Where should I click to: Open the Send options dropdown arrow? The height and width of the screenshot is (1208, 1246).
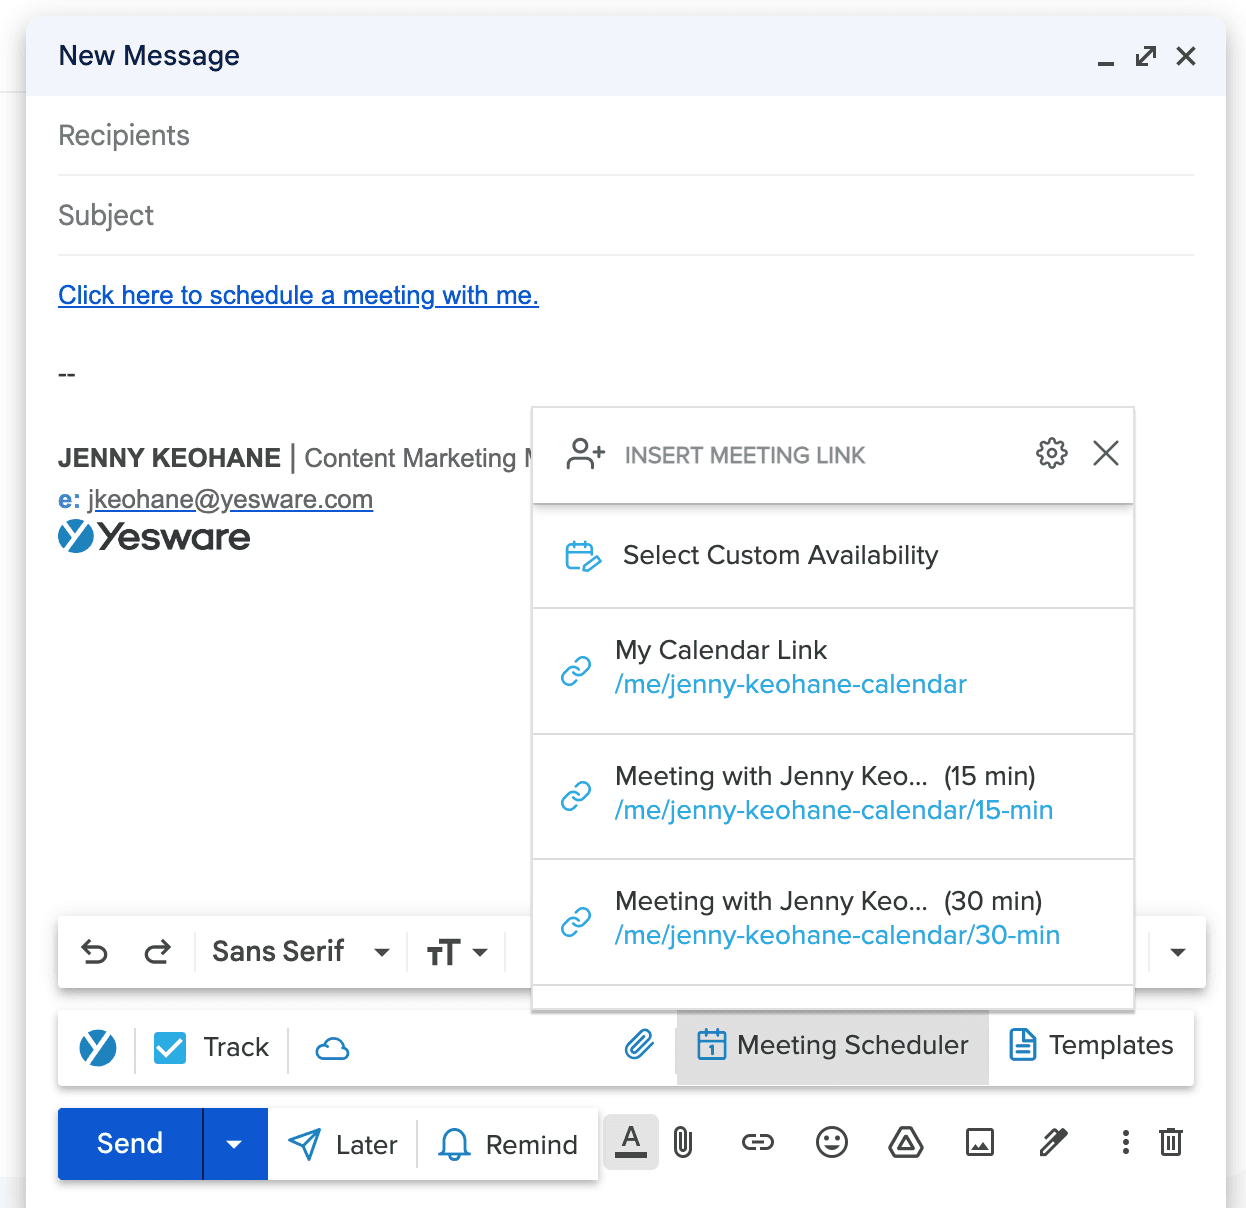pyautogui.click(x=235, y=1143)
